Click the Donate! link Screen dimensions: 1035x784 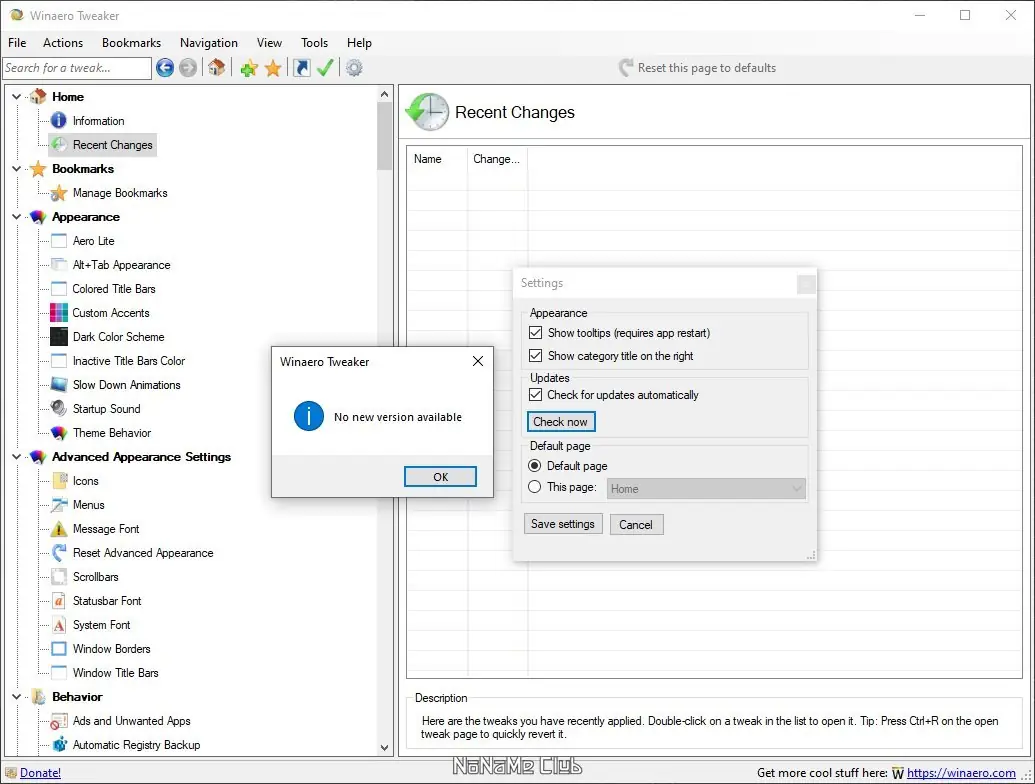(40, 772)
